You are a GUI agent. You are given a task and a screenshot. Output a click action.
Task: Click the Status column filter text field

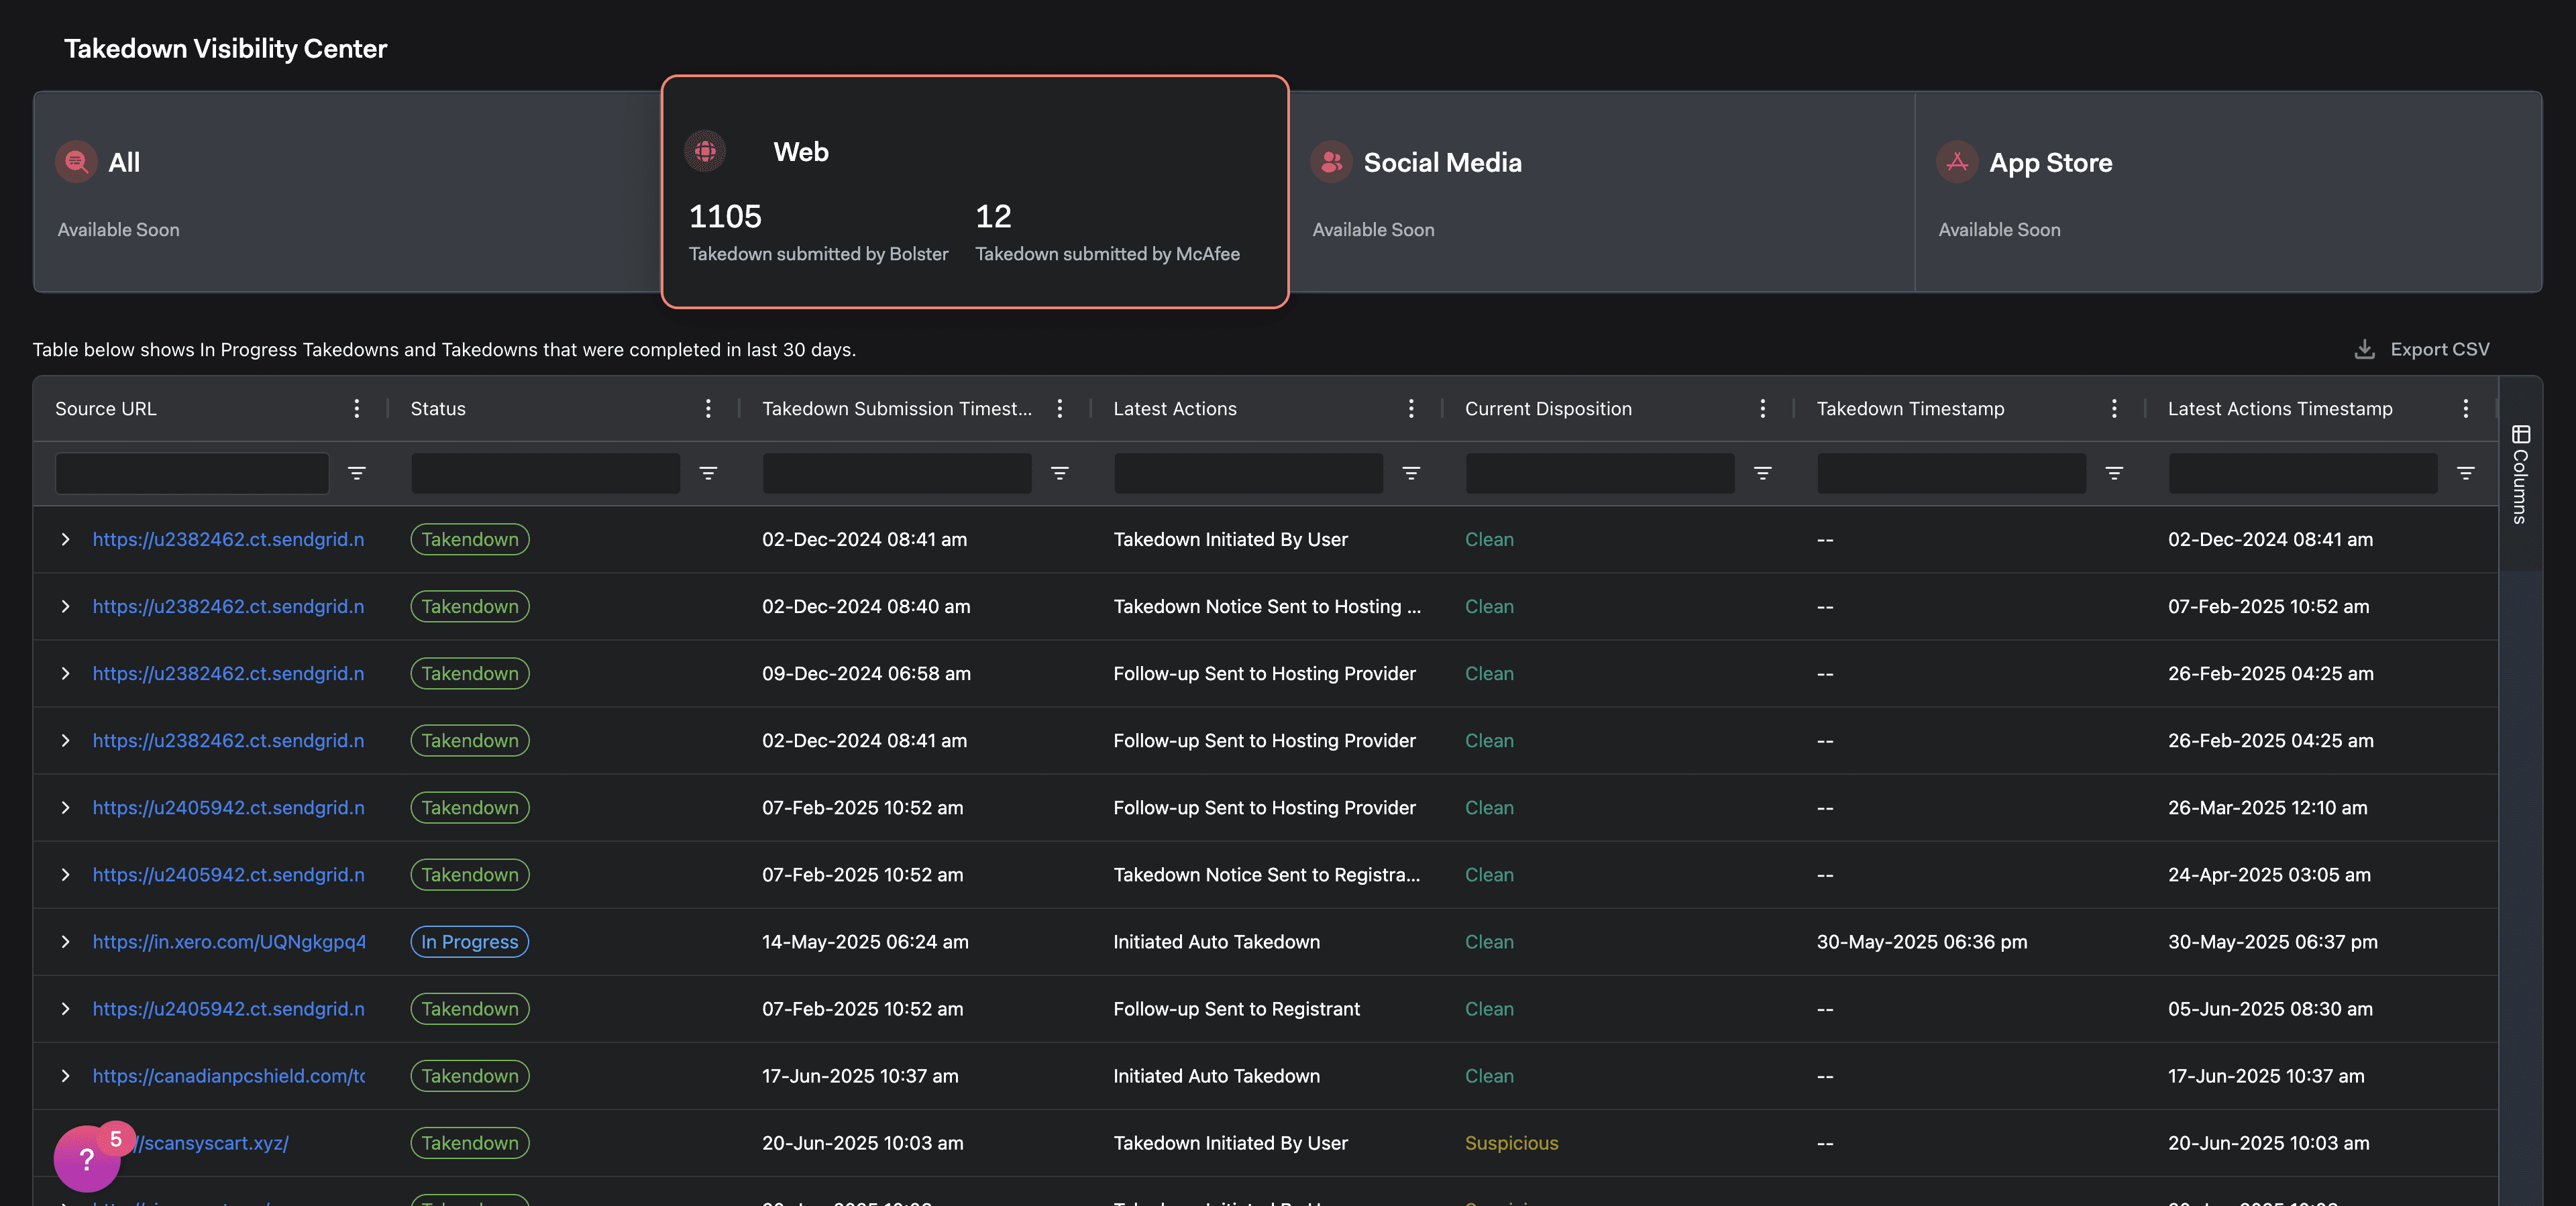(x=545, y=473)
